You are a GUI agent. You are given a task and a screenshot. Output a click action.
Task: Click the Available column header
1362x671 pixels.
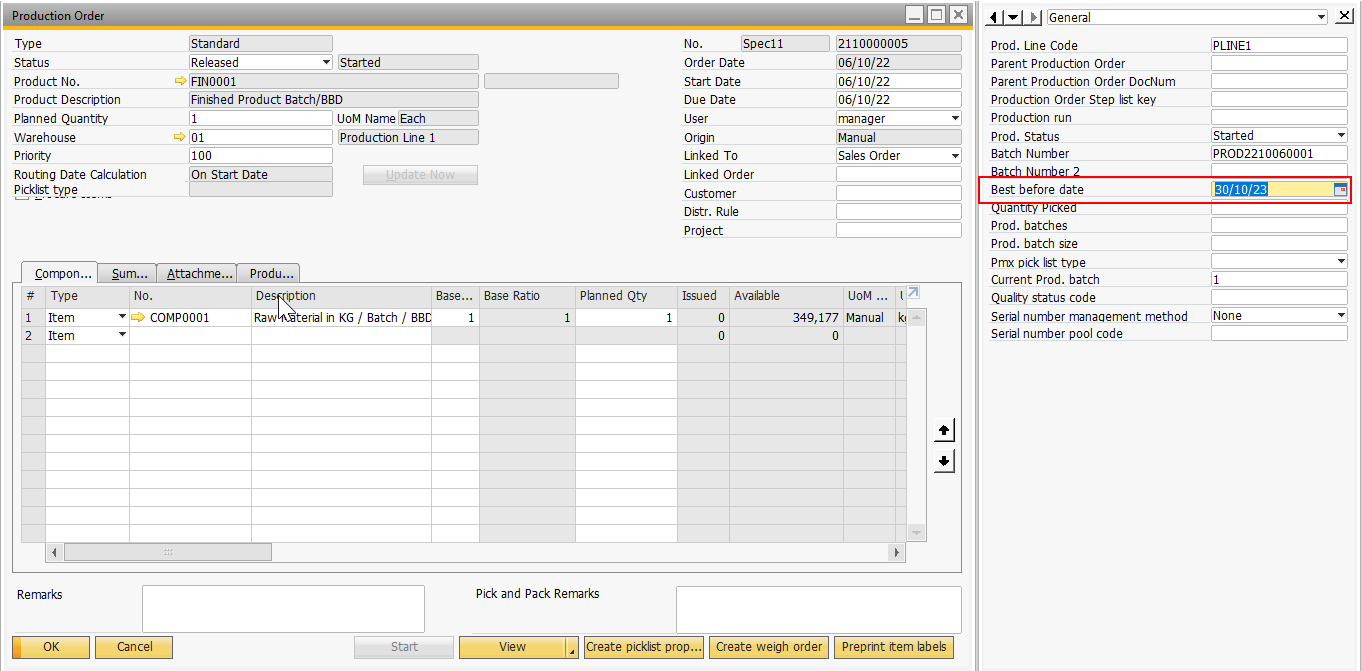pyautogui.click(x=786, y=296)
